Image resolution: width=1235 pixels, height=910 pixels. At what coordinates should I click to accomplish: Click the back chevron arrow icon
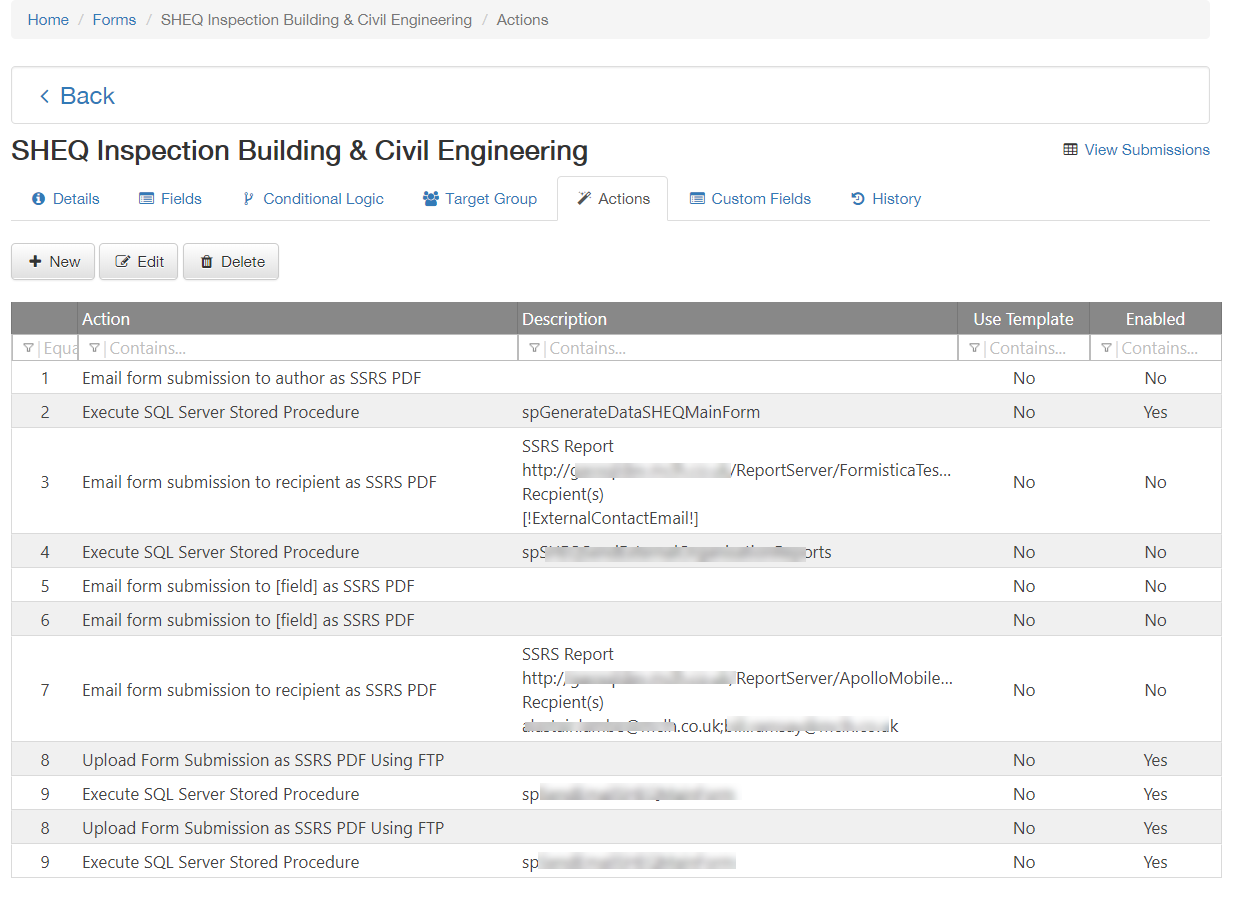coord(44,96)
